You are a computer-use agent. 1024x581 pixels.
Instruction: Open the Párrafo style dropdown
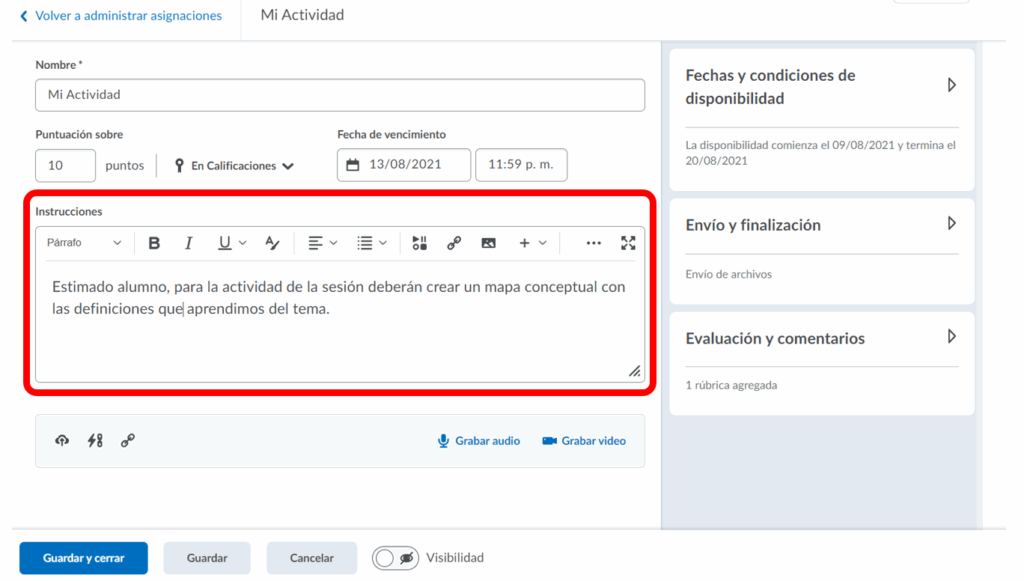(84, 243)
